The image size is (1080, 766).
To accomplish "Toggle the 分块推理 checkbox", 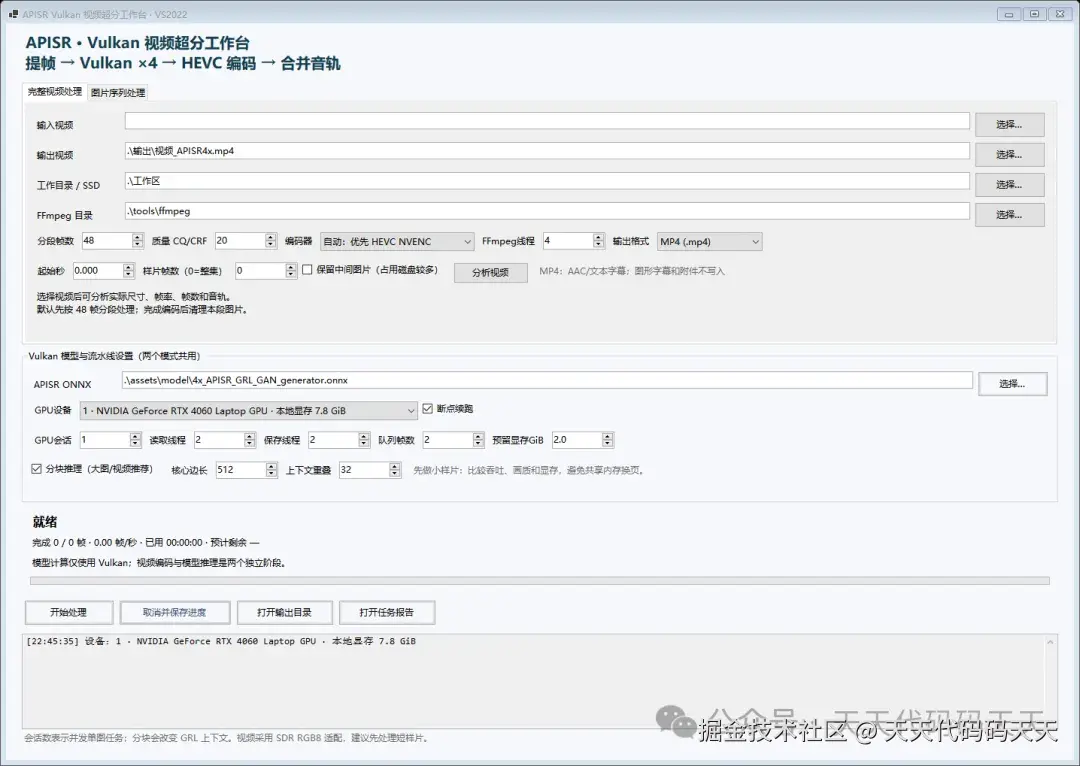I will click(37, 468).
